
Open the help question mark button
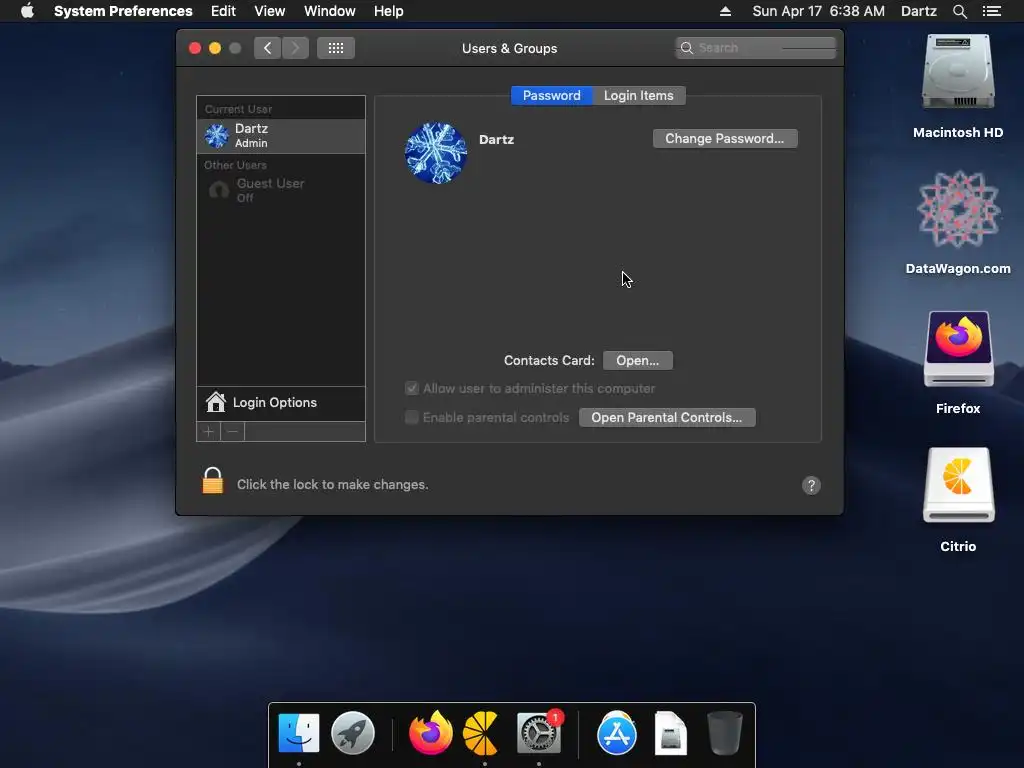[811, 485]
